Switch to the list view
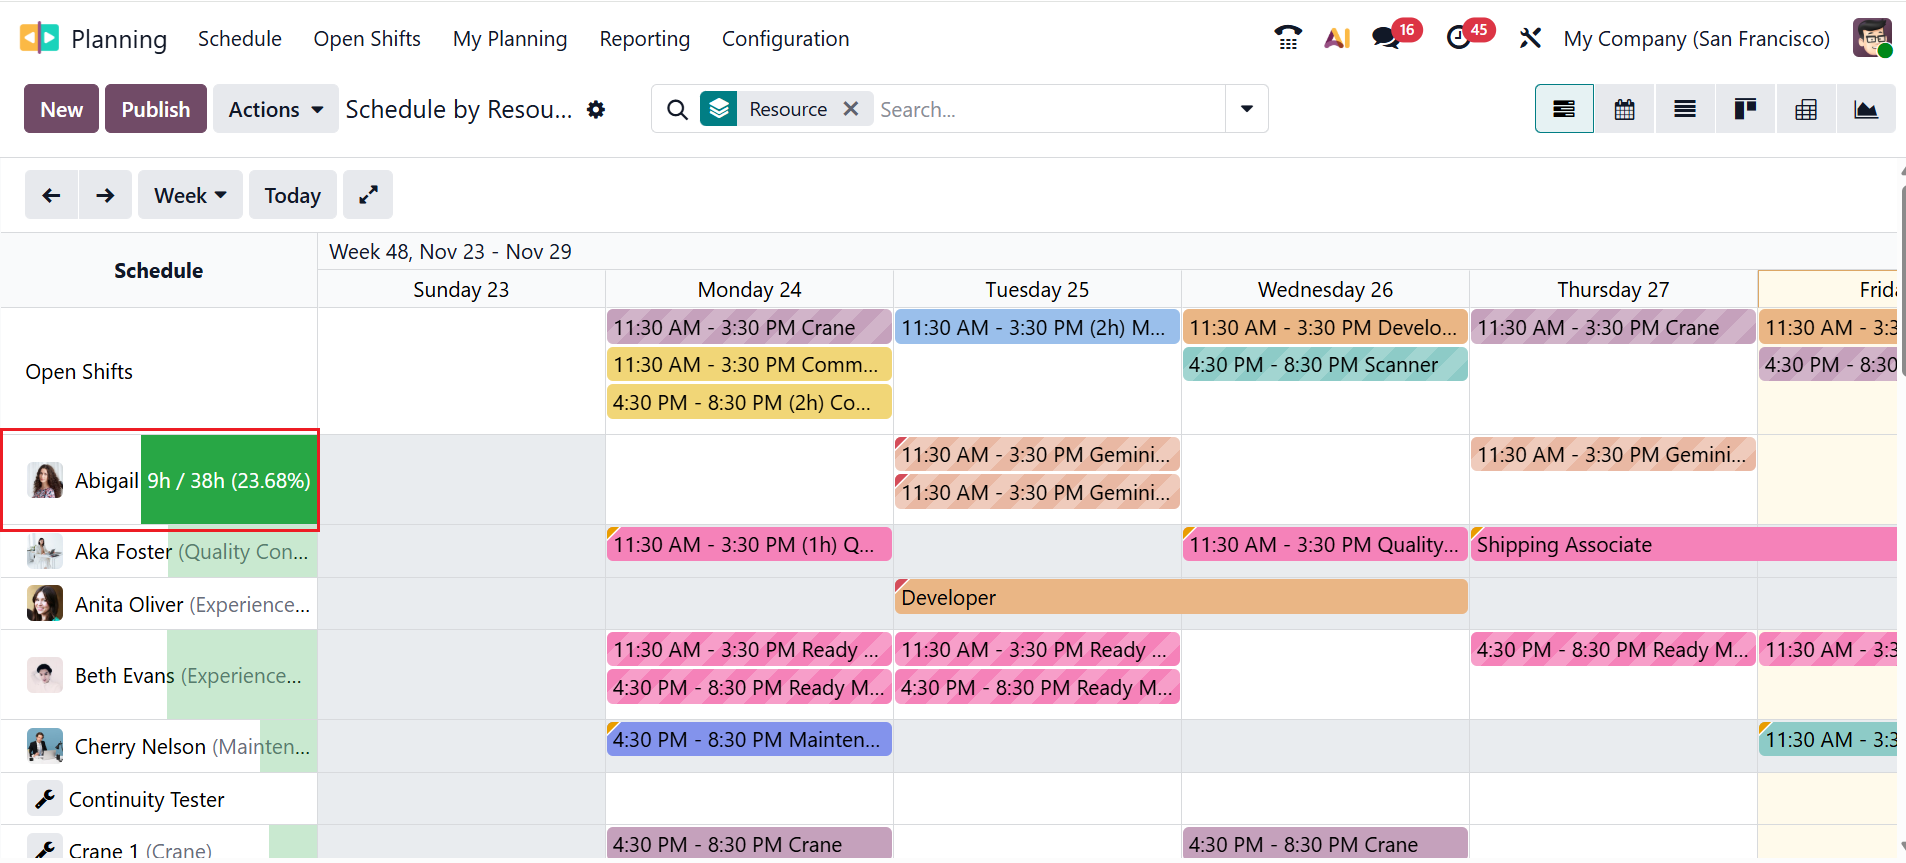 point(1685,109)
